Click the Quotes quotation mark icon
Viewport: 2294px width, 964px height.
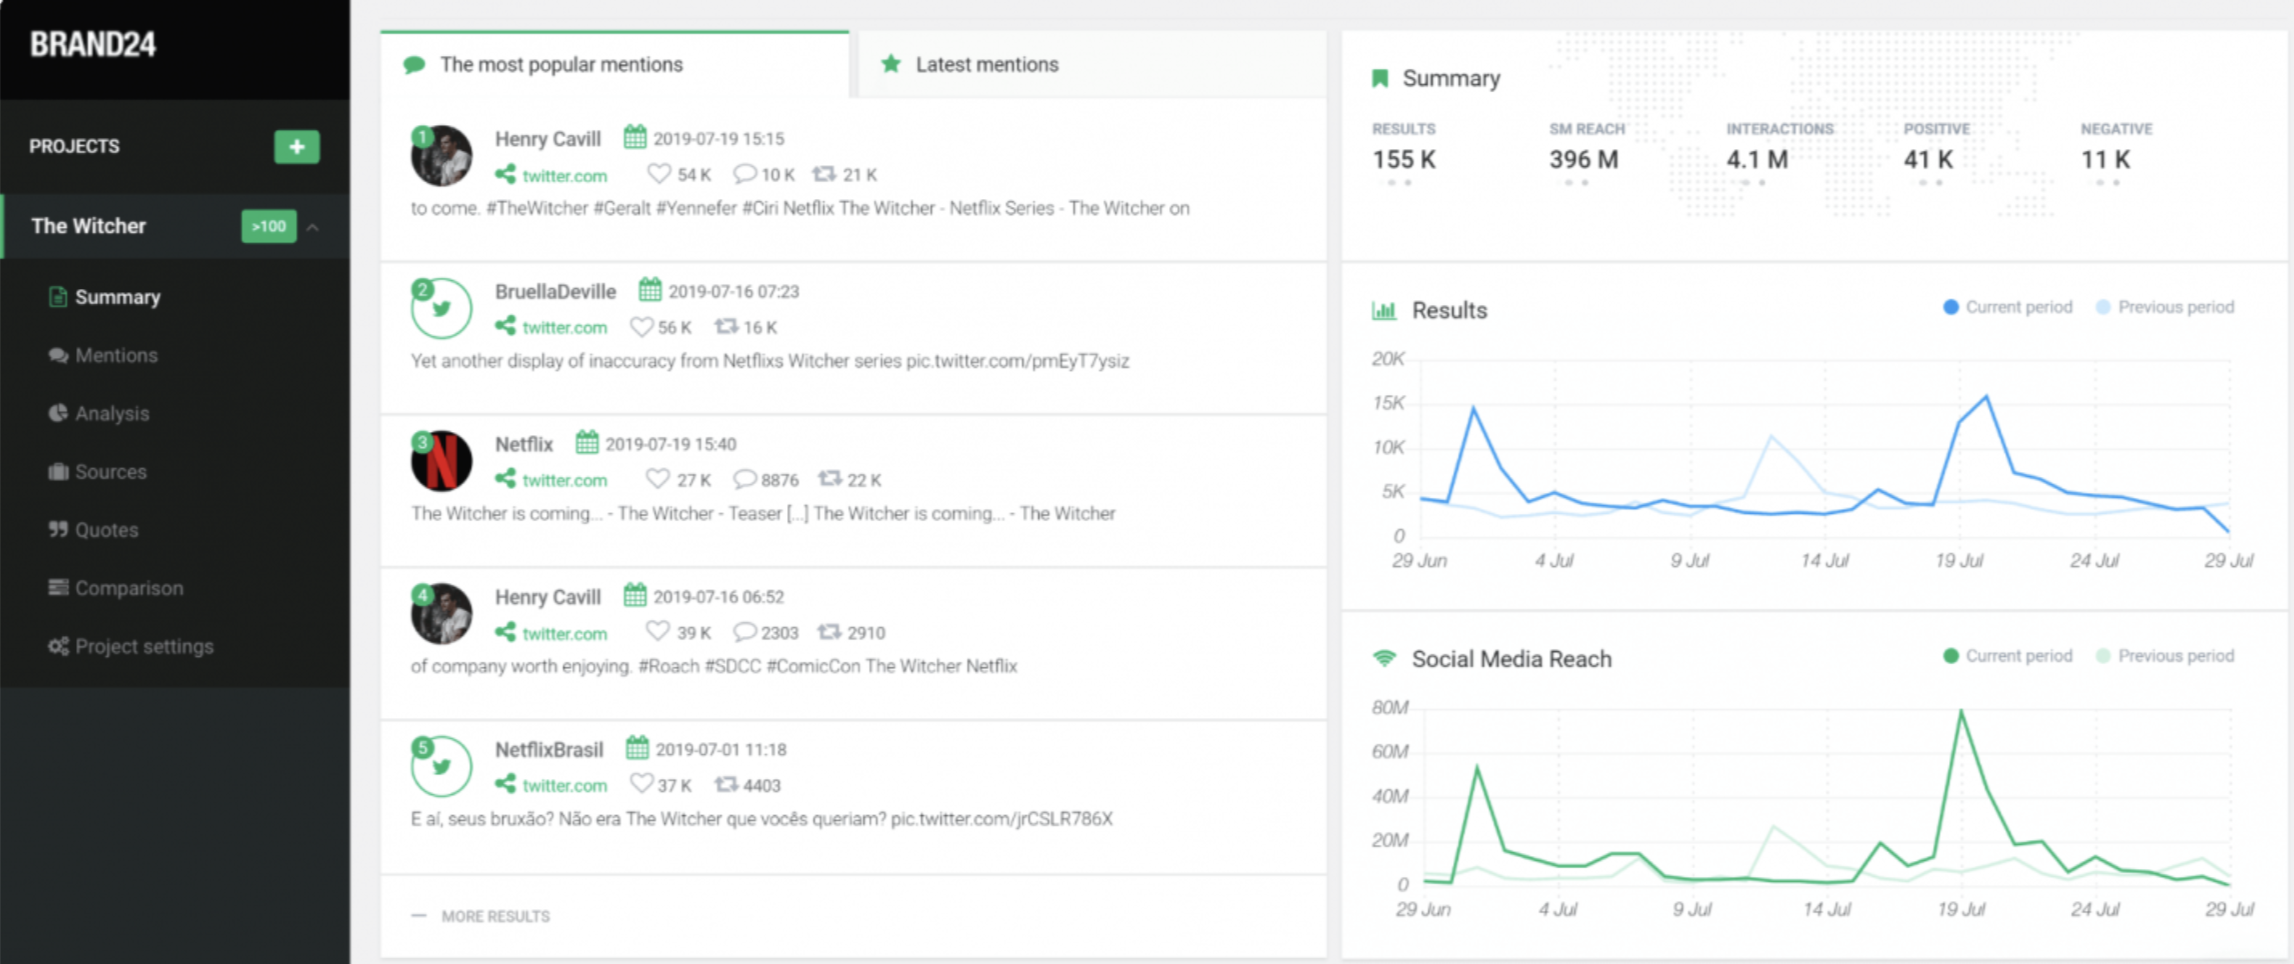click(58, 529)
